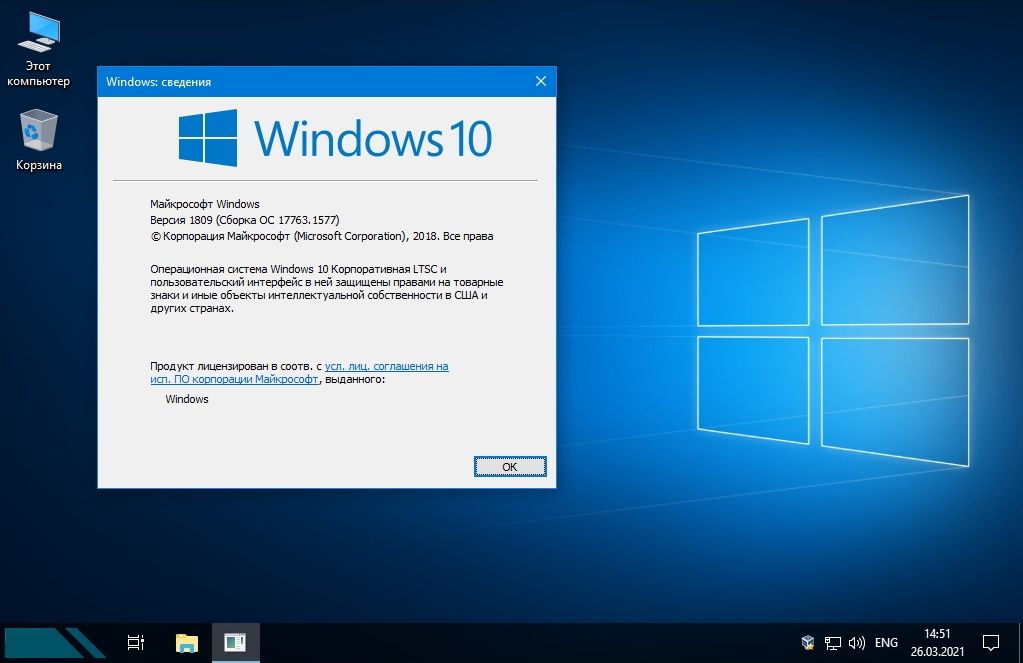Click the Show Desktop strip at taskbar edge
The width and height of the screenshot is (1023, 663).
click(1020, 642)
